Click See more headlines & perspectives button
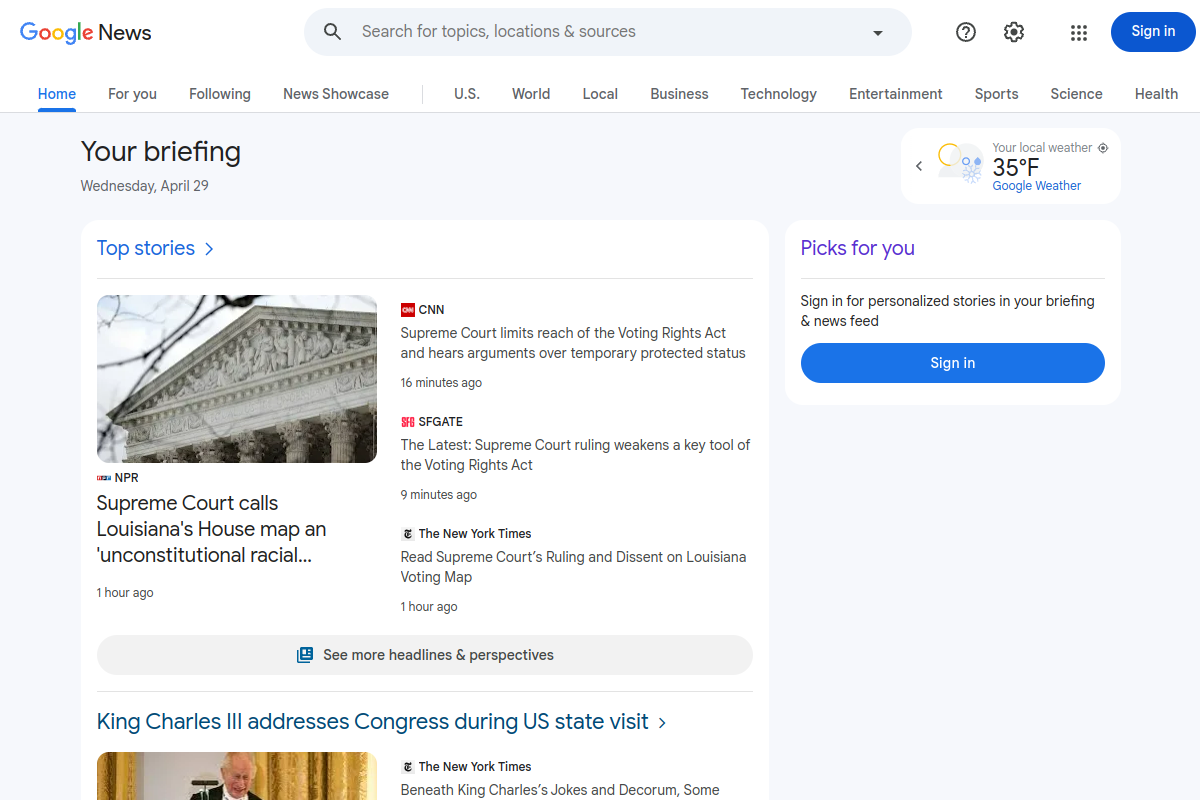The height and width of the screenshot is (800, 1200). click(425, 655)
